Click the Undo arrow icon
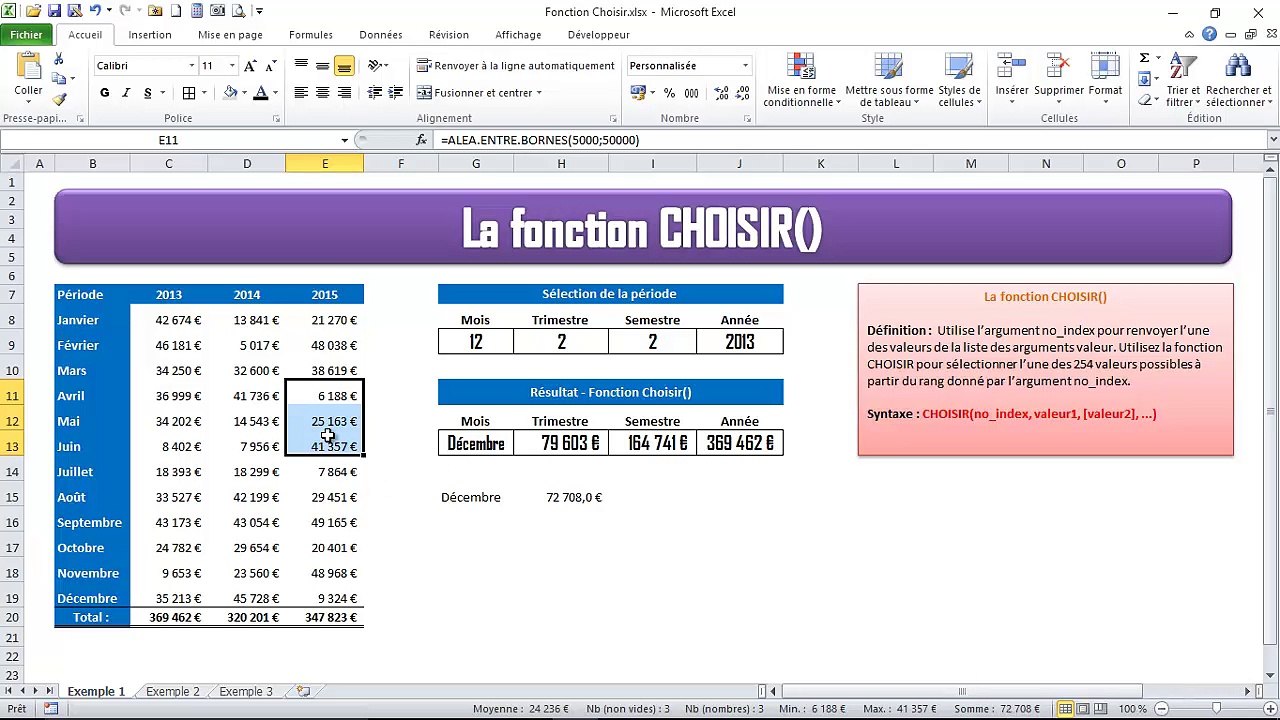Image resolution: width=1280 pixels, height=720 pixels. [94, 12]
